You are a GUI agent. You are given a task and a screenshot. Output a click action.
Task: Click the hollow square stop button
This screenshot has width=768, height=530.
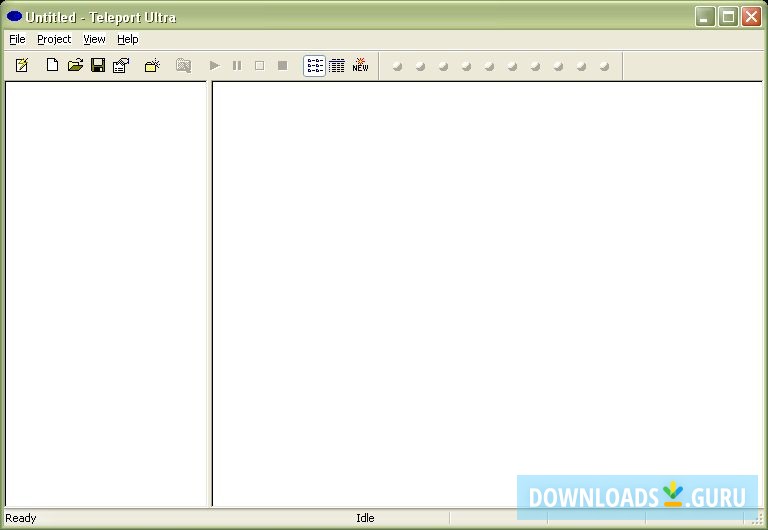tap(260, 65)
